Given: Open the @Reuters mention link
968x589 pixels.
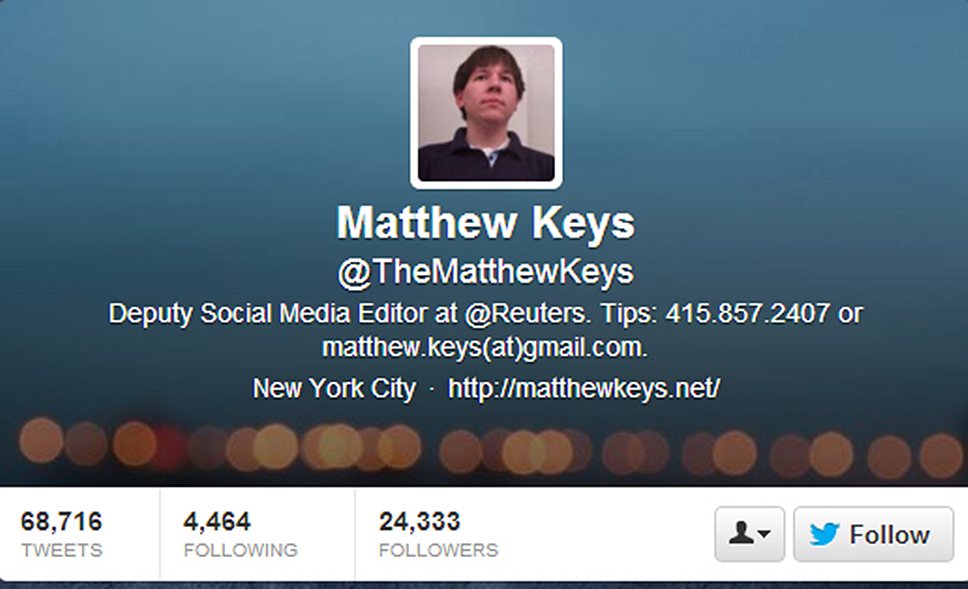Looking at the screenshot, I should tap(525, 313).
